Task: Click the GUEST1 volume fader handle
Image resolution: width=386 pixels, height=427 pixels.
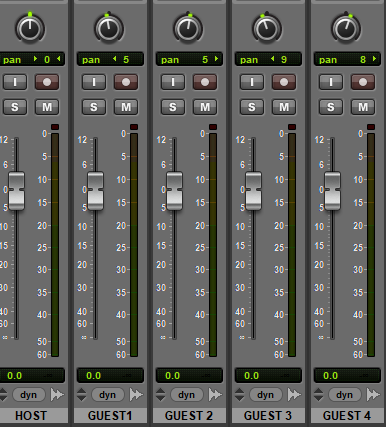Action: (x=95, y=191)
